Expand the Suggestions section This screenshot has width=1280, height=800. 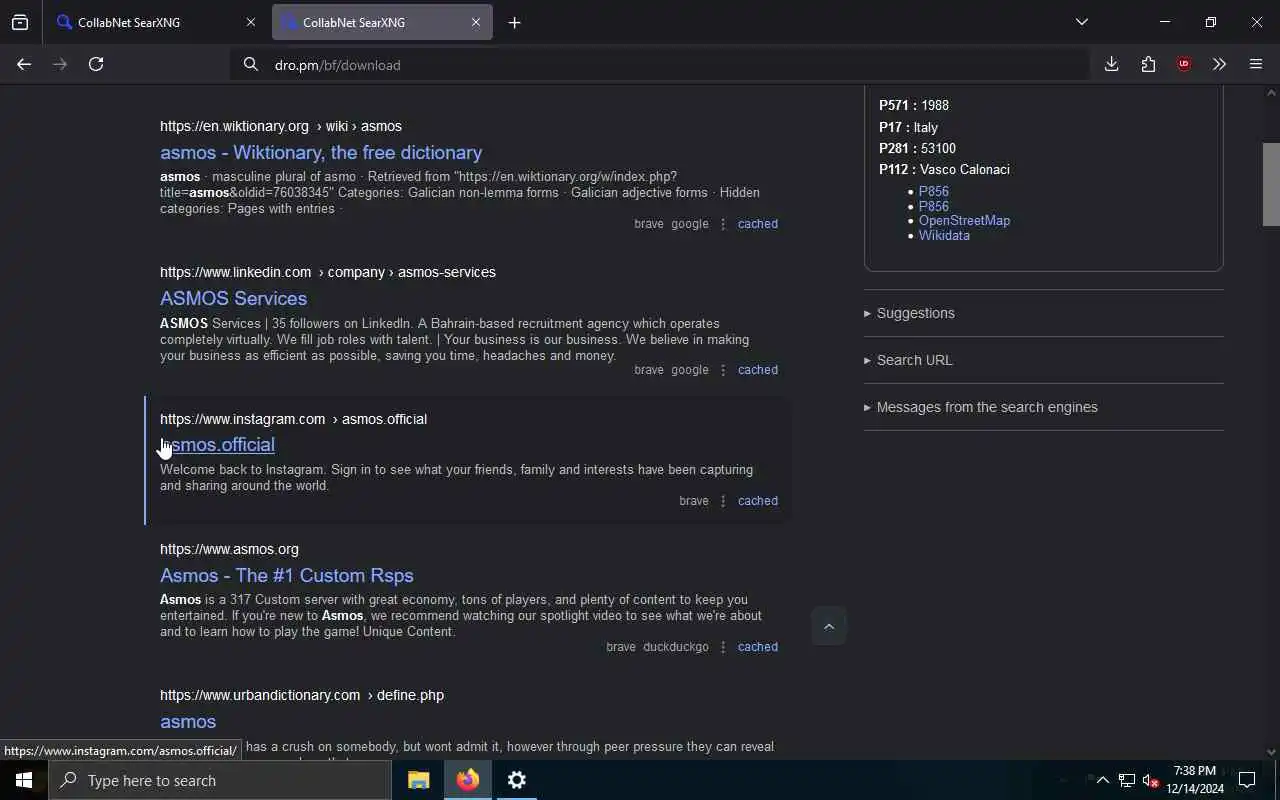1043,313
